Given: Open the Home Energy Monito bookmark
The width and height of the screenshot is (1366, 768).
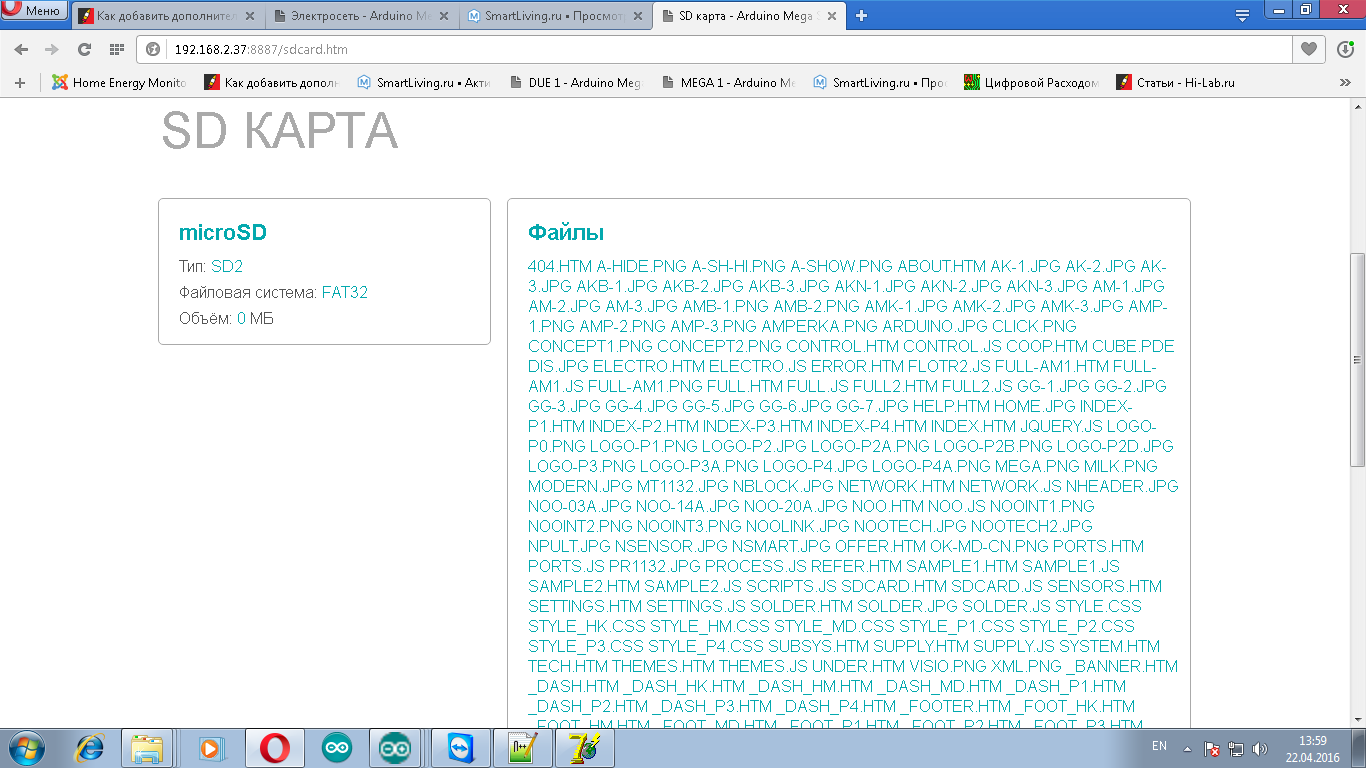Looking at the screenshot, I should (x=120, y=83).
